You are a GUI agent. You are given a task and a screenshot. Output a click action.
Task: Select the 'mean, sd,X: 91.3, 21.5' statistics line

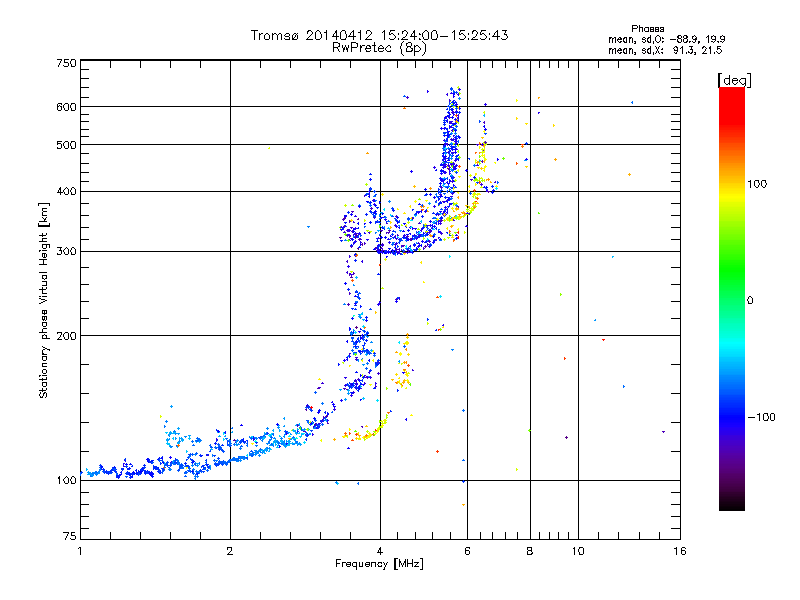[x=665, y=50]
